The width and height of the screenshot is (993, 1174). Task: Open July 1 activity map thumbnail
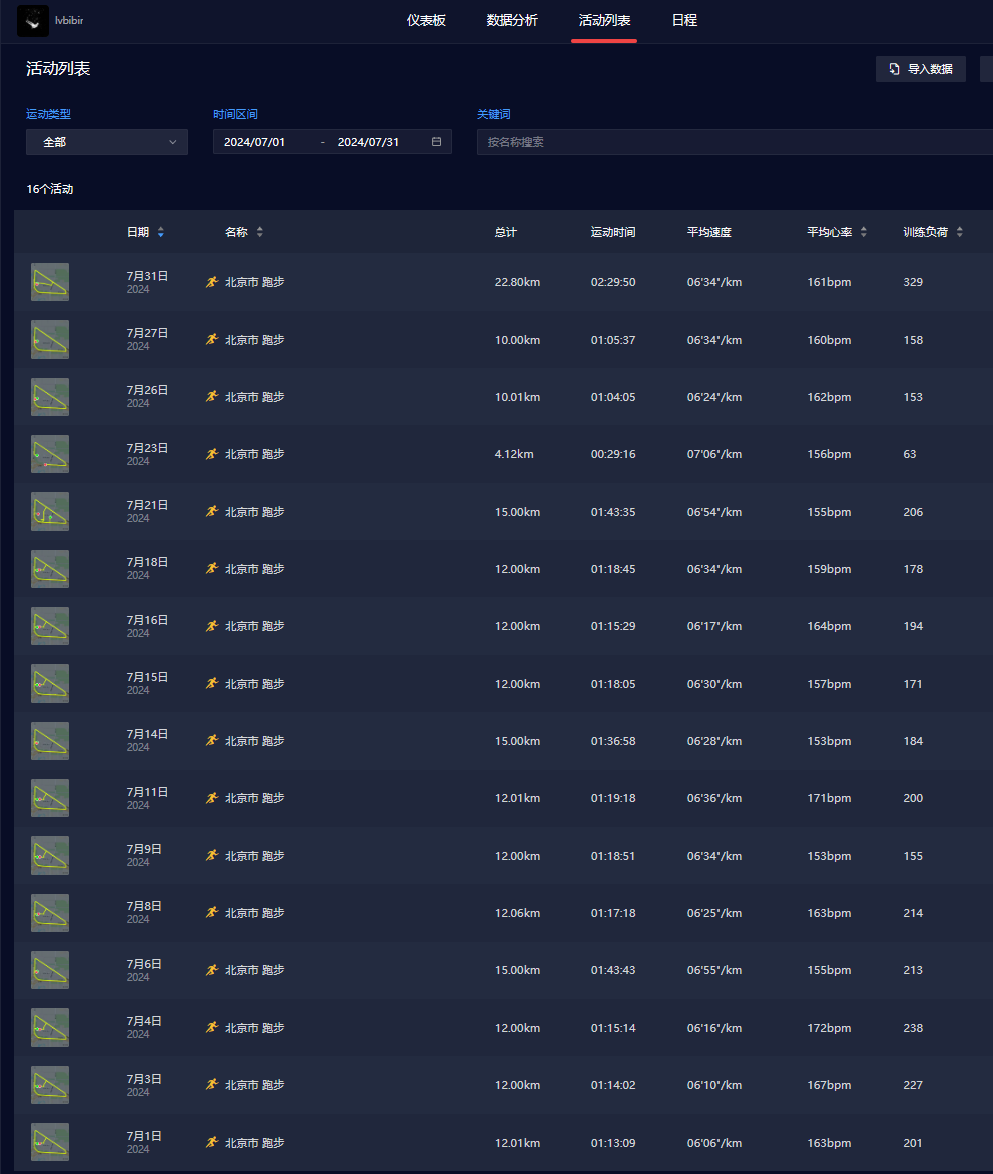click(x=50, y=1142)
